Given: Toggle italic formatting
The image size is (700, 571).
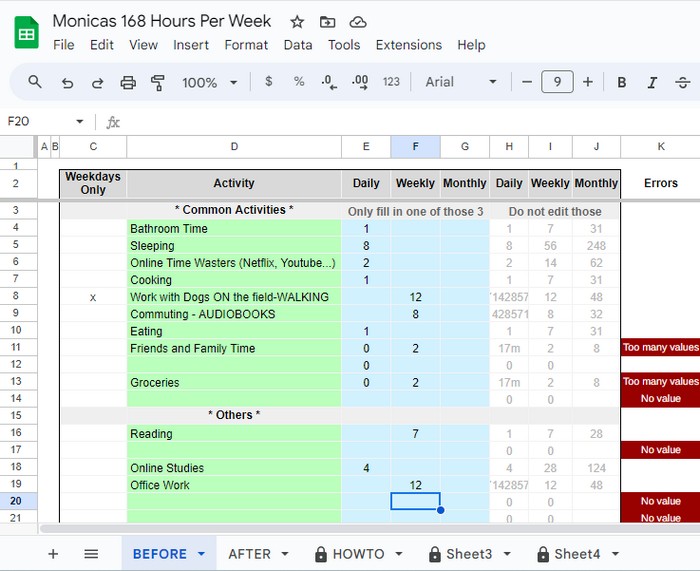Looking at the screenshot, I should [x=652, y=82].
